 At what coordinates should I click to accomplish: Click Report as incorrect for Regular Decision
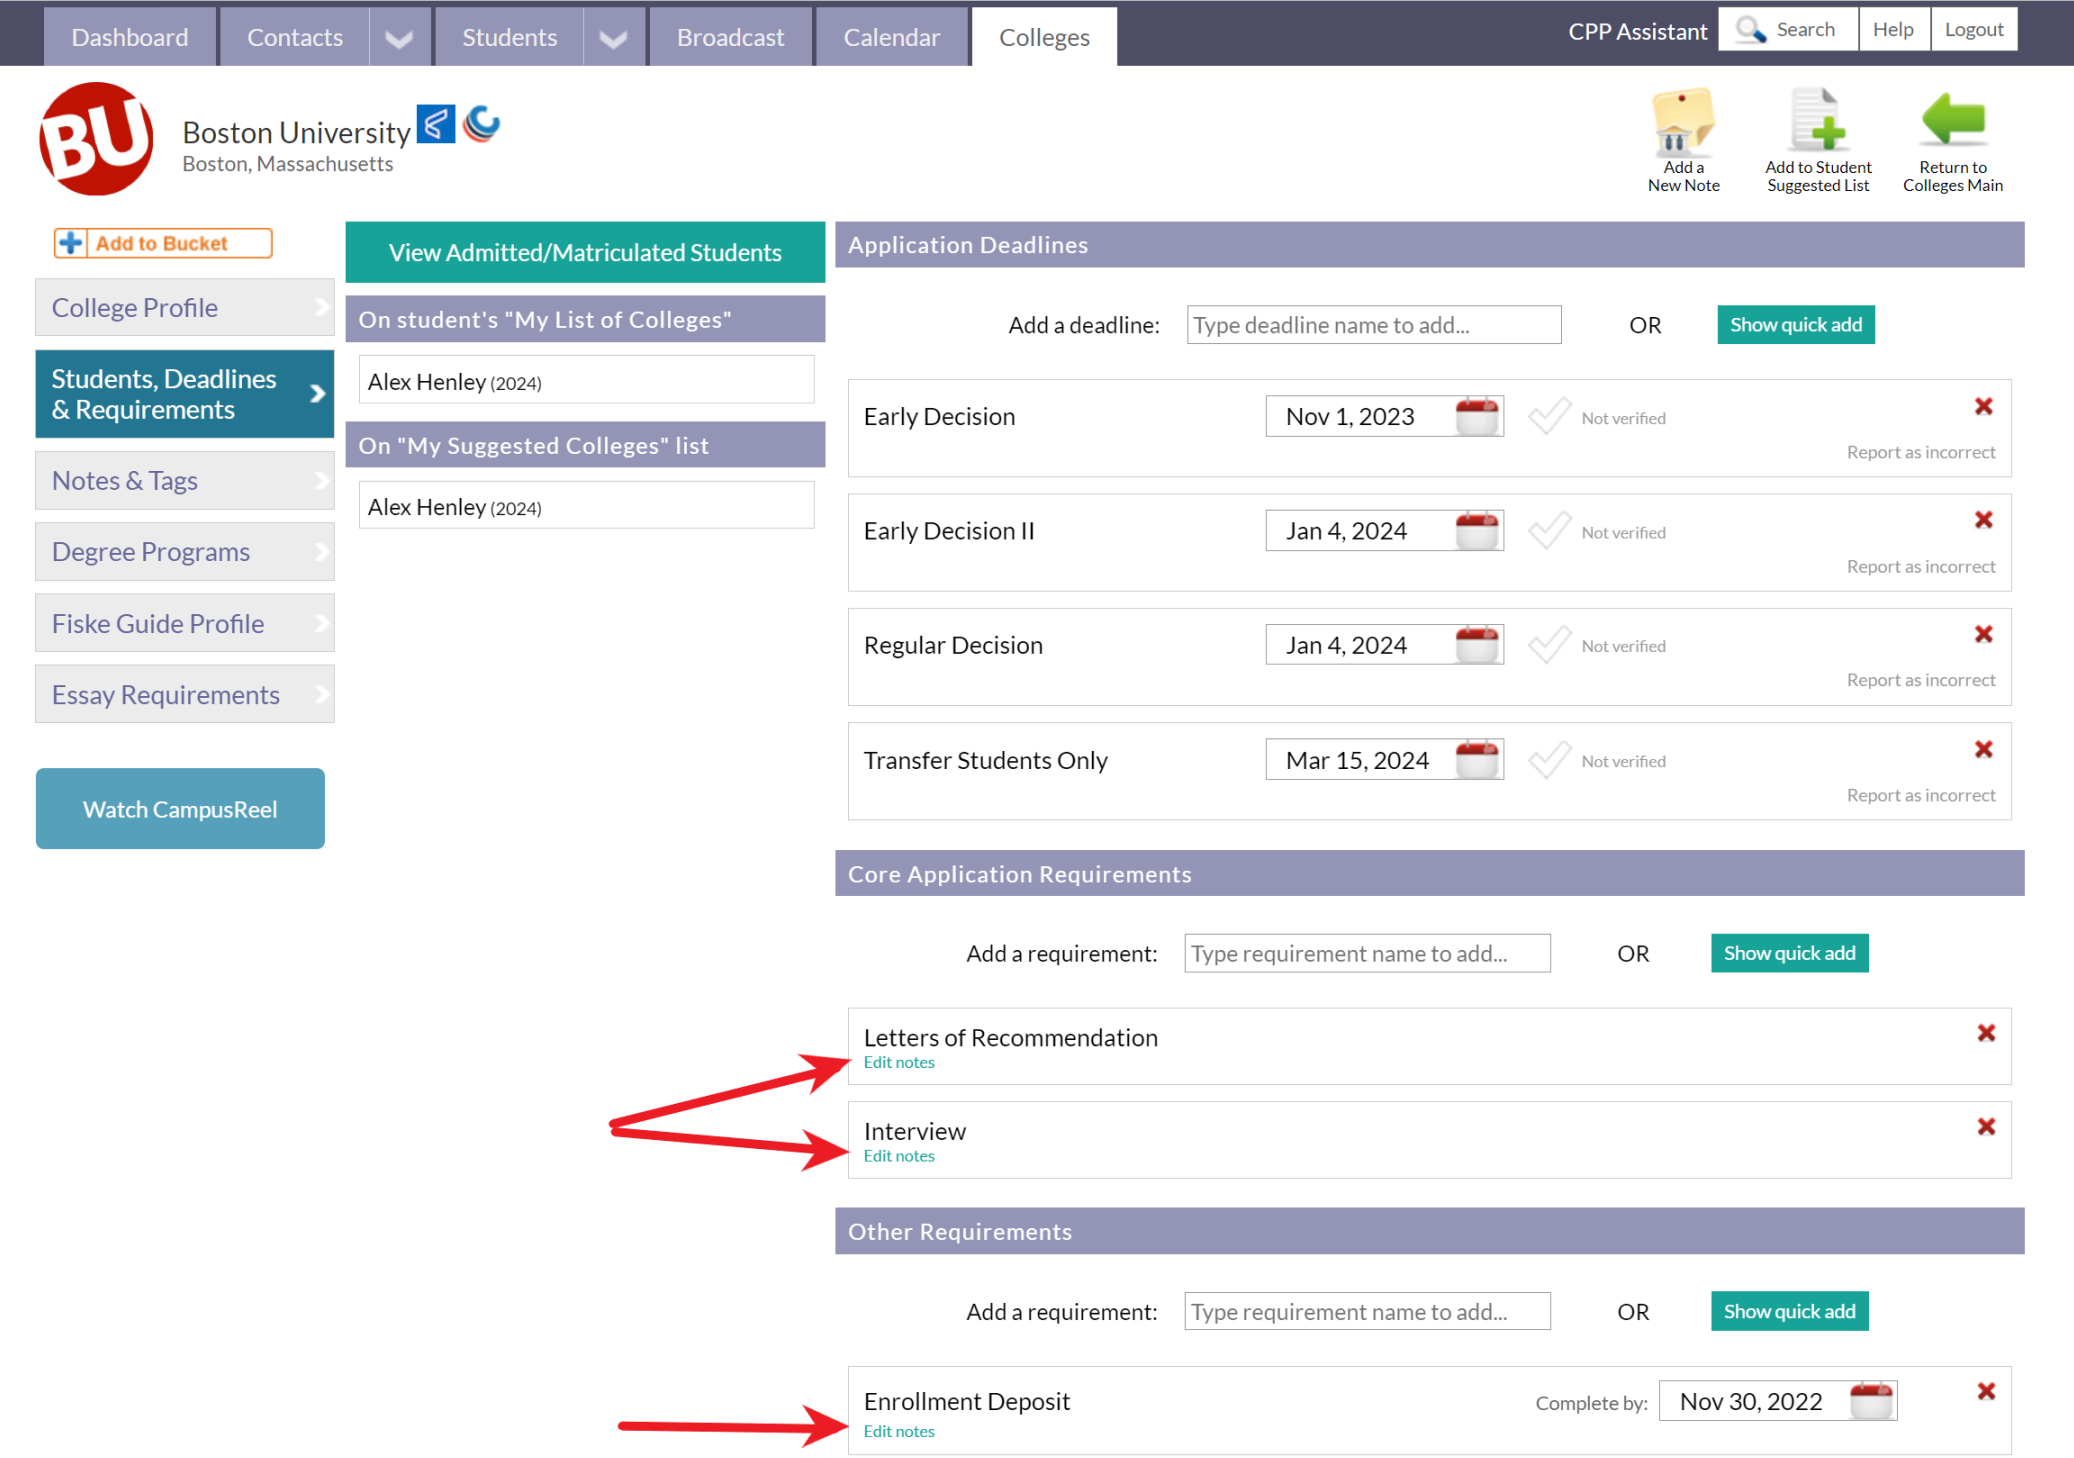[1921, 680]
